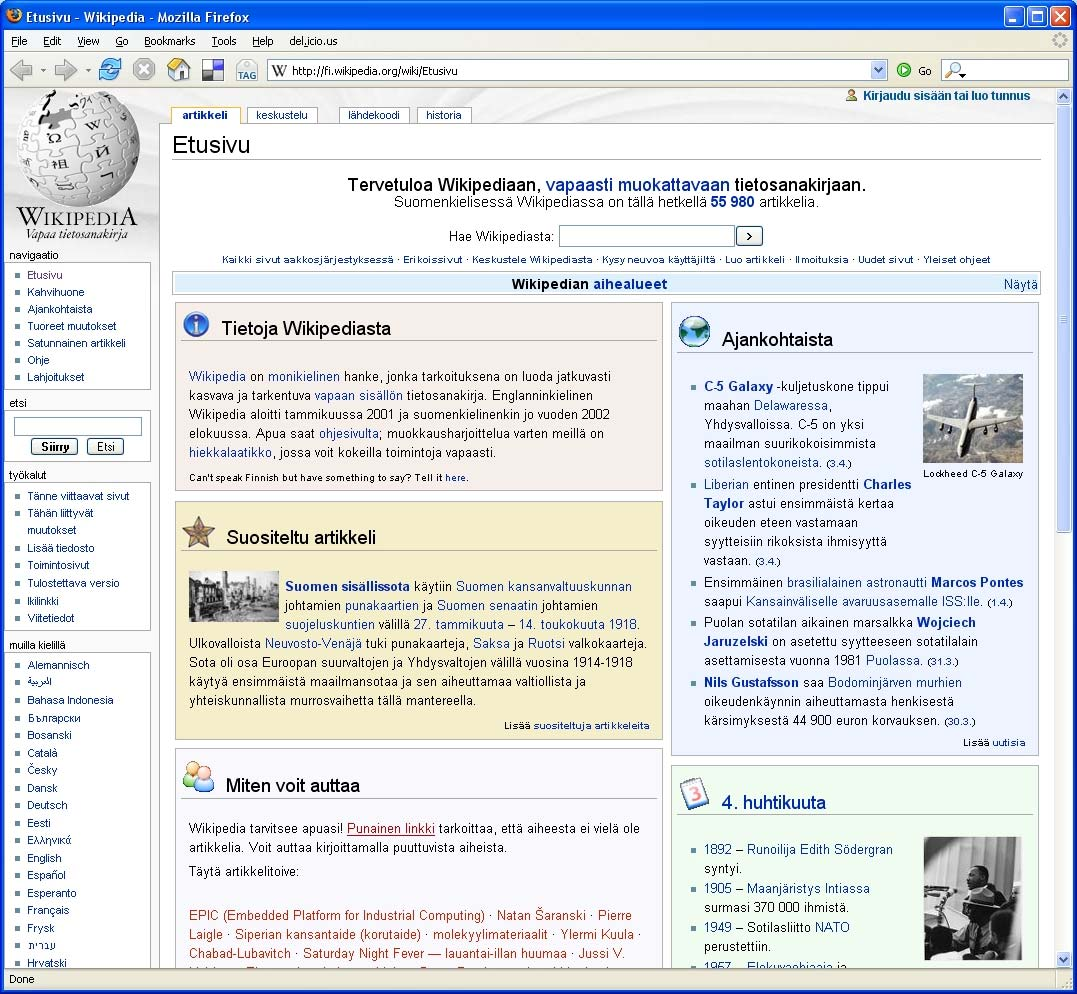Click the globe icon by Ajankohtaista
This screenshot has height=994, width=1077.
694,331
